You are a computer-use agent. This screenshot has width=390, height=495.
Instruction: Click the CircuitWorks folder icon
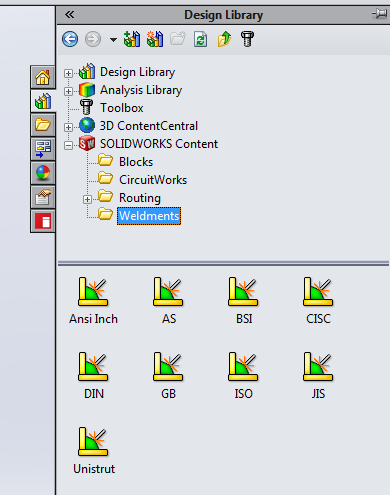pos(106,178)
